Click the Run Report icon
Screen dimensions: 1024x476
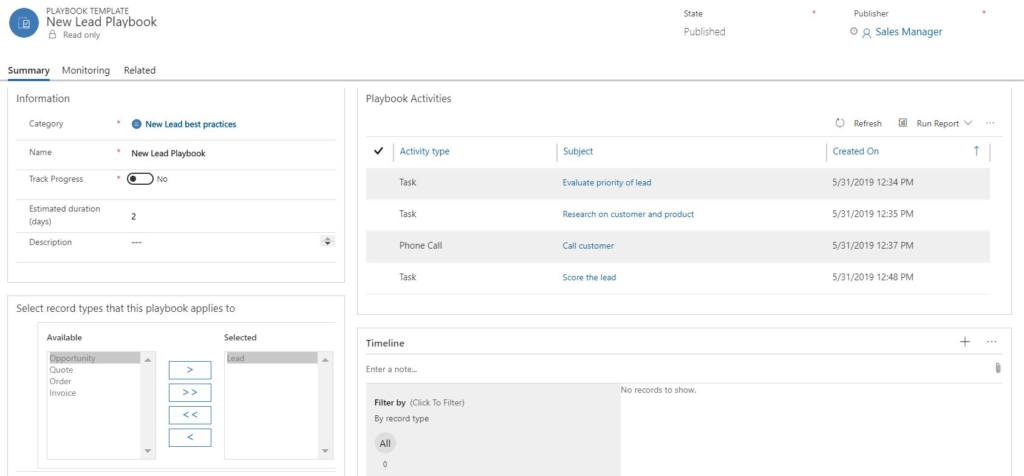(x=903, y=123)
